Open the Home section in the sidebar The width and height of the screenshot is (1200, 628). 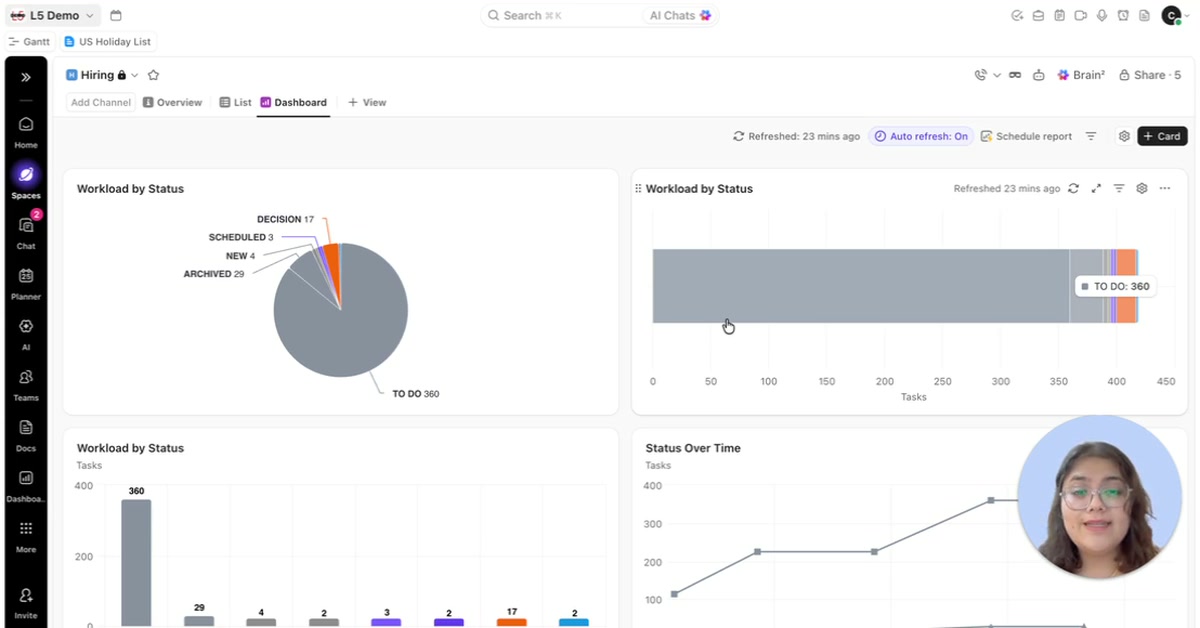coord(26,131)
